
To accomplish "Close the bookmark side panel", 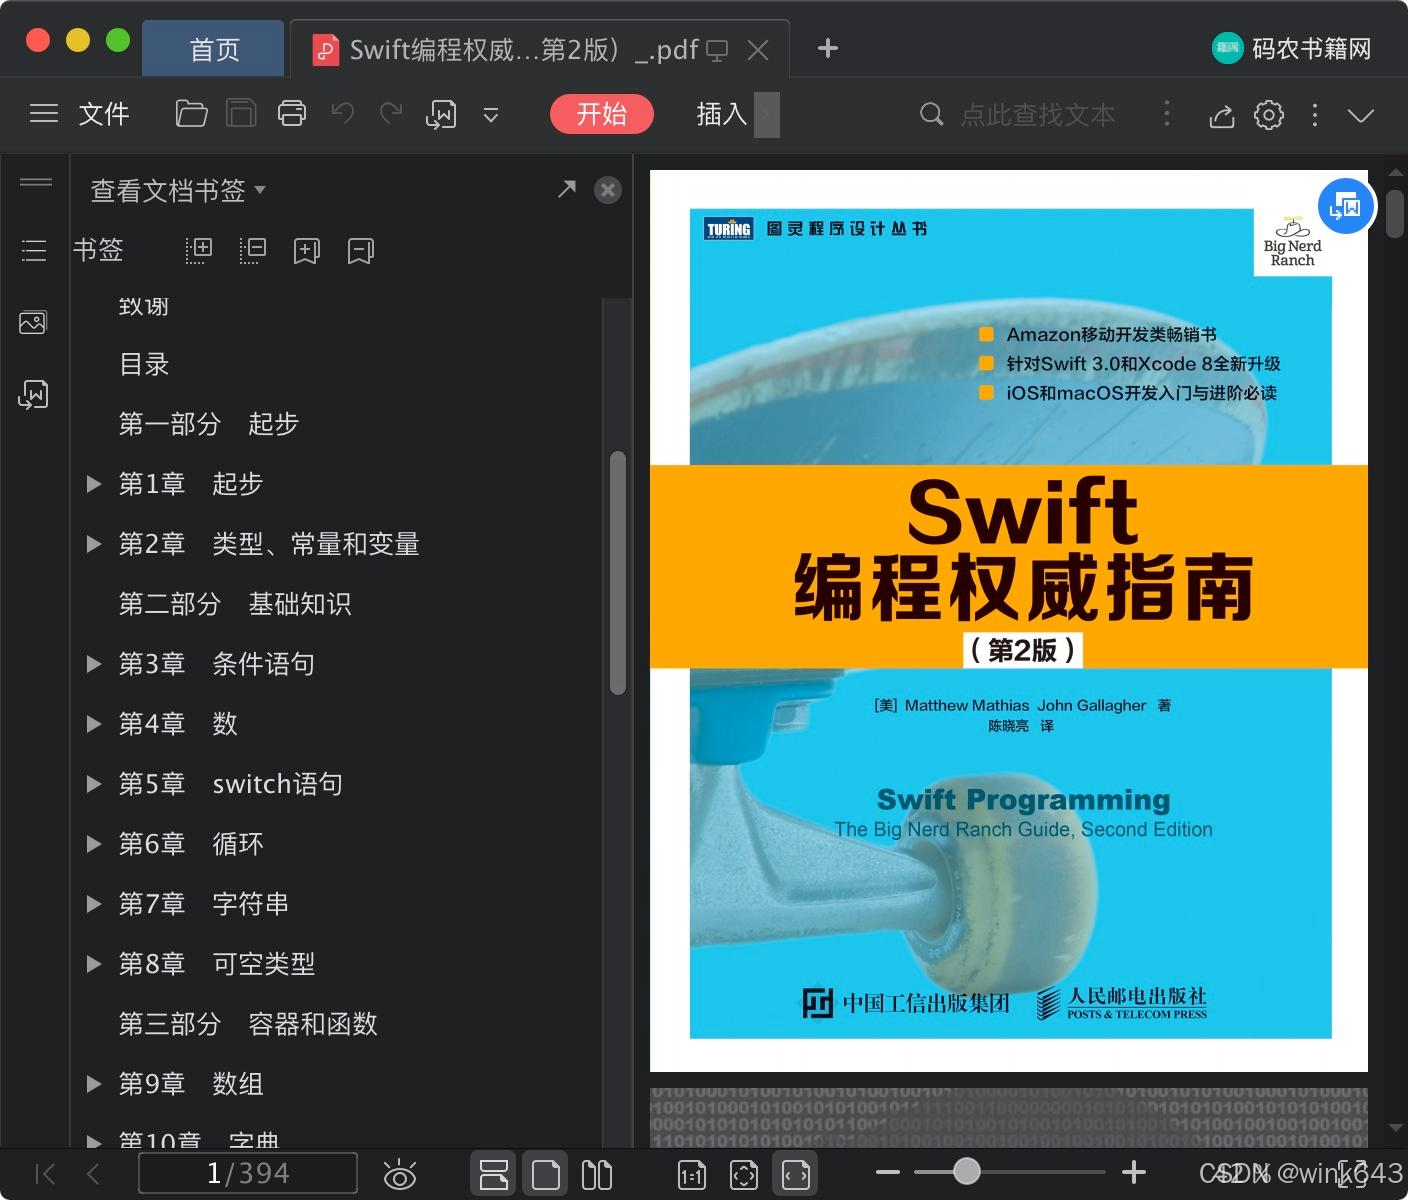I will tap(608, 190).
